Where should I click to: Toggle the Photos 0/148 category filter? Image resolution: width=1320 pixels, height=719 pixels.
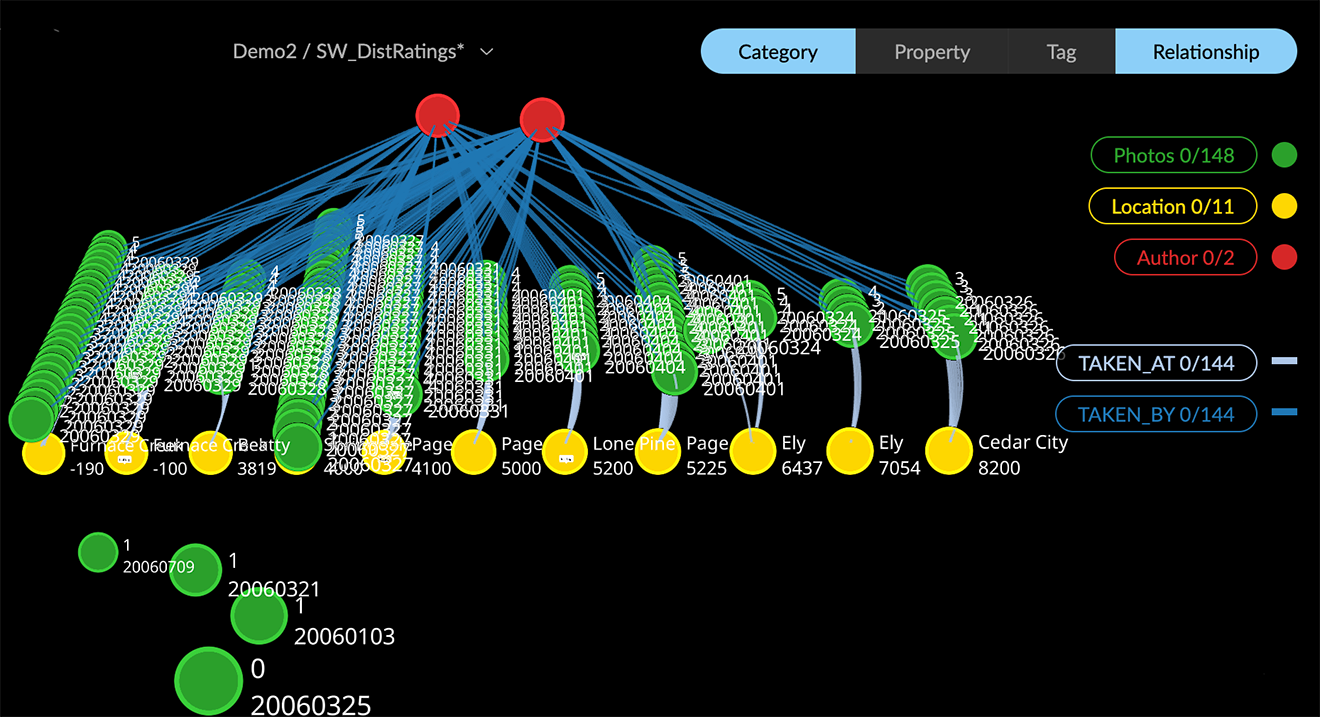(x=1172, y=155)
